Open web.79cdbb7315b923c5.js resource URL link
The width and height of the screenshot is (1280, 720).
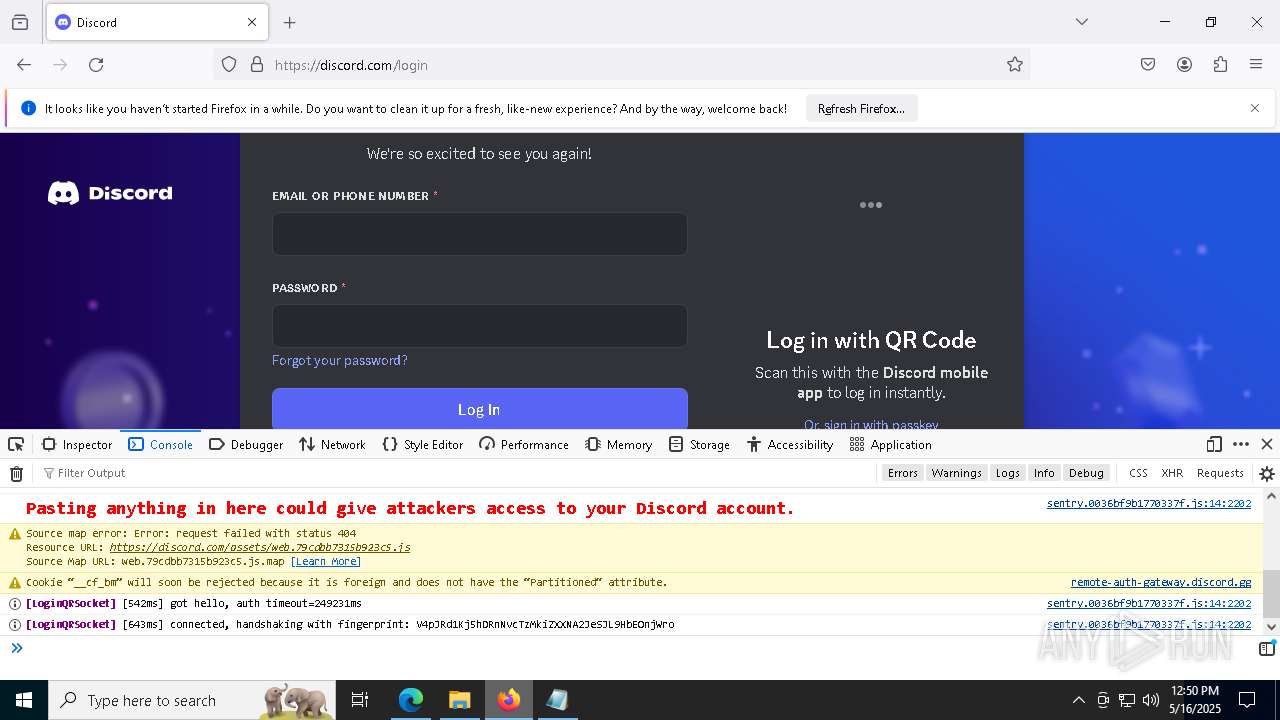[x=260, y=548]
